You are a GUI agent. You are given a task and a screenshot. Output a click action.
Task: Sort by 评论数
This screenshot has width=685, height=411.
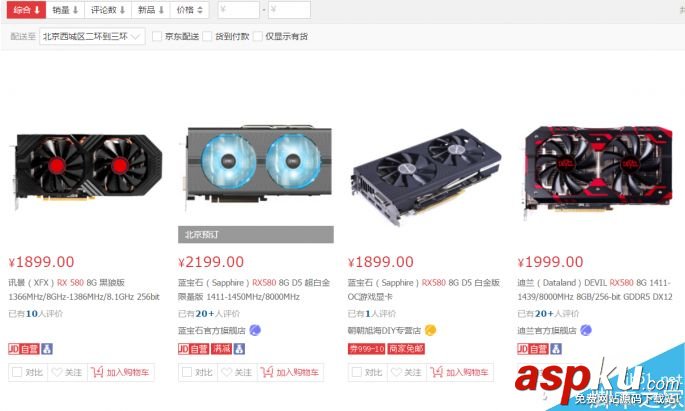click(x=108, y=10)
